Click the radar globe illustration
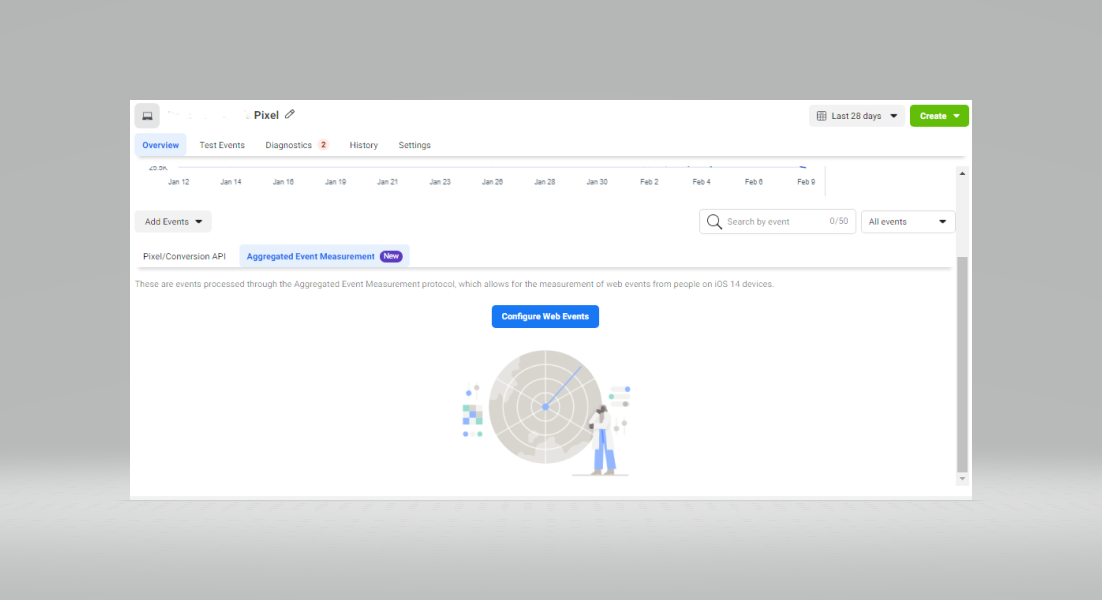Image resolution: width=1102 pixels, height=600 pixels. tap(545, 406)
